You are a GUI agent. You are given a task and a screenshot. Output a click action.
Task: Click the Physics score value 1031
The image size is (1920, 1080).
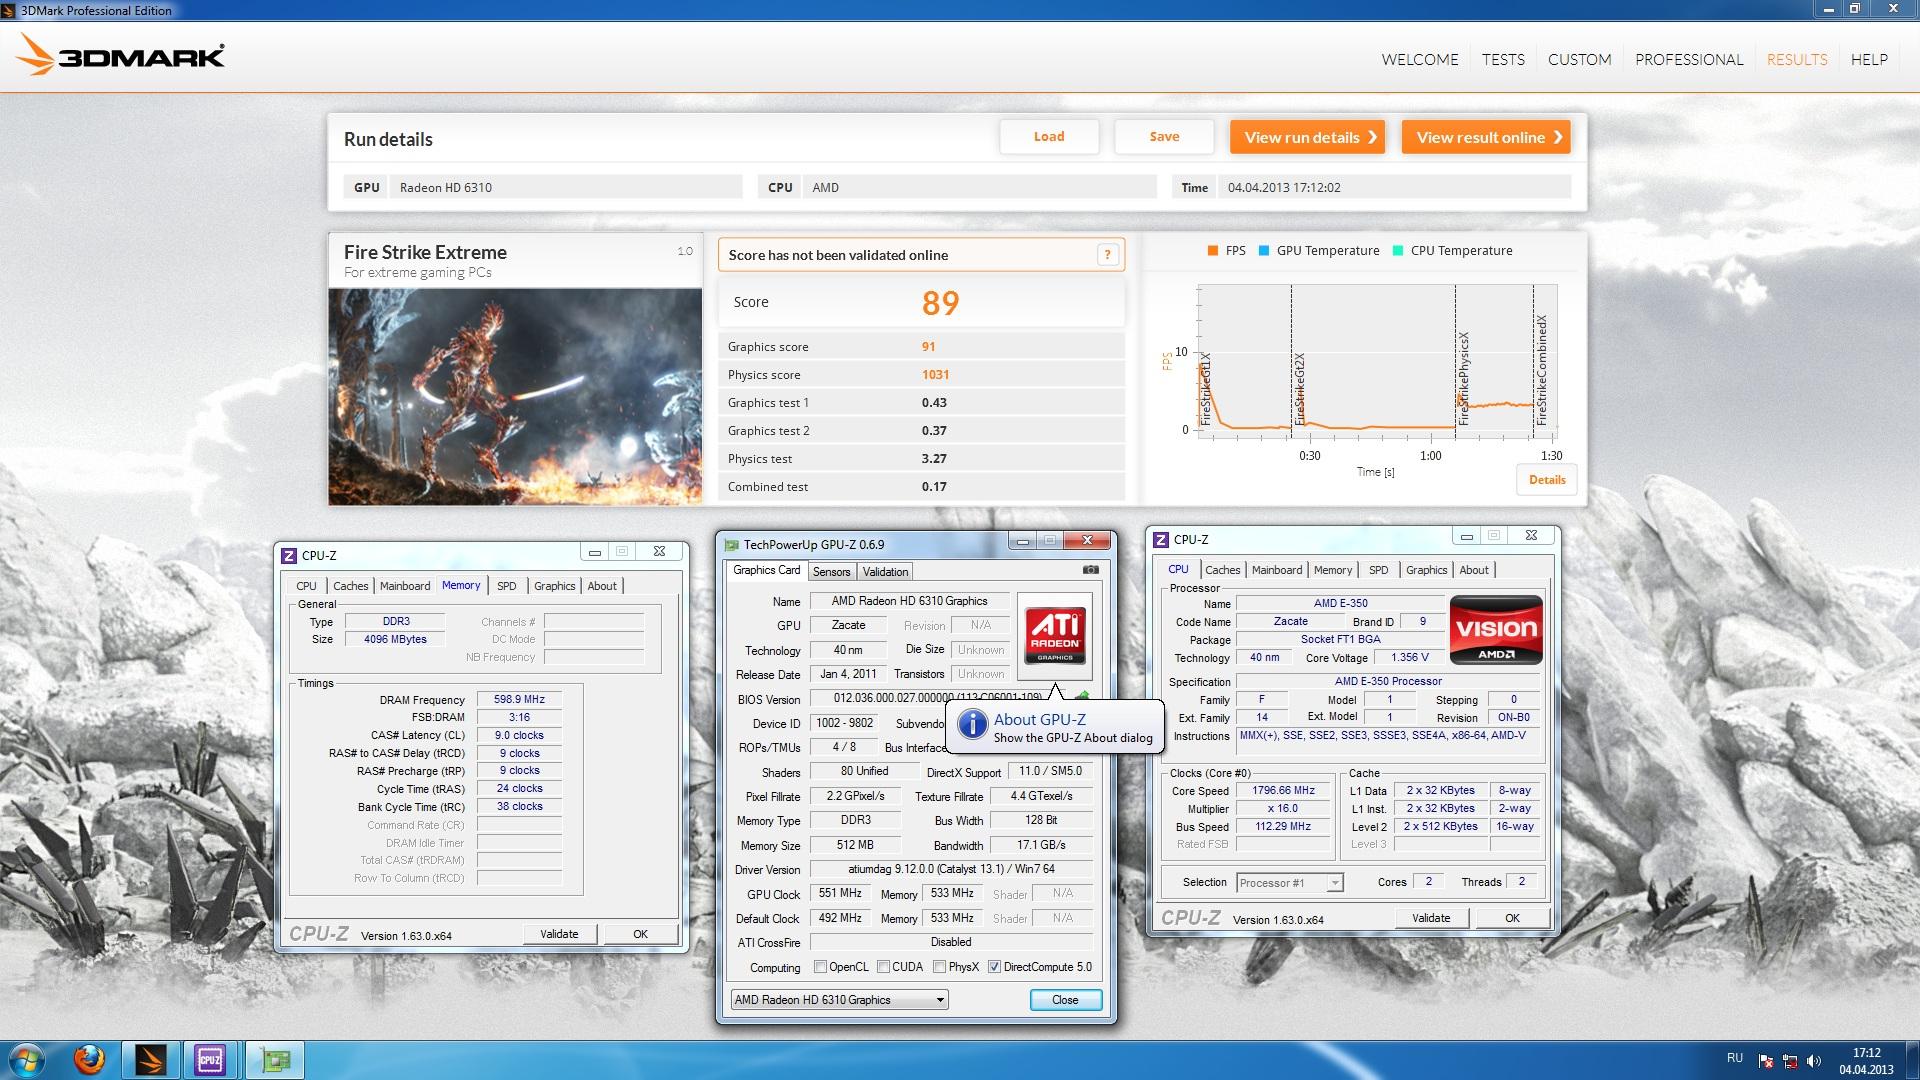(935, 375)
